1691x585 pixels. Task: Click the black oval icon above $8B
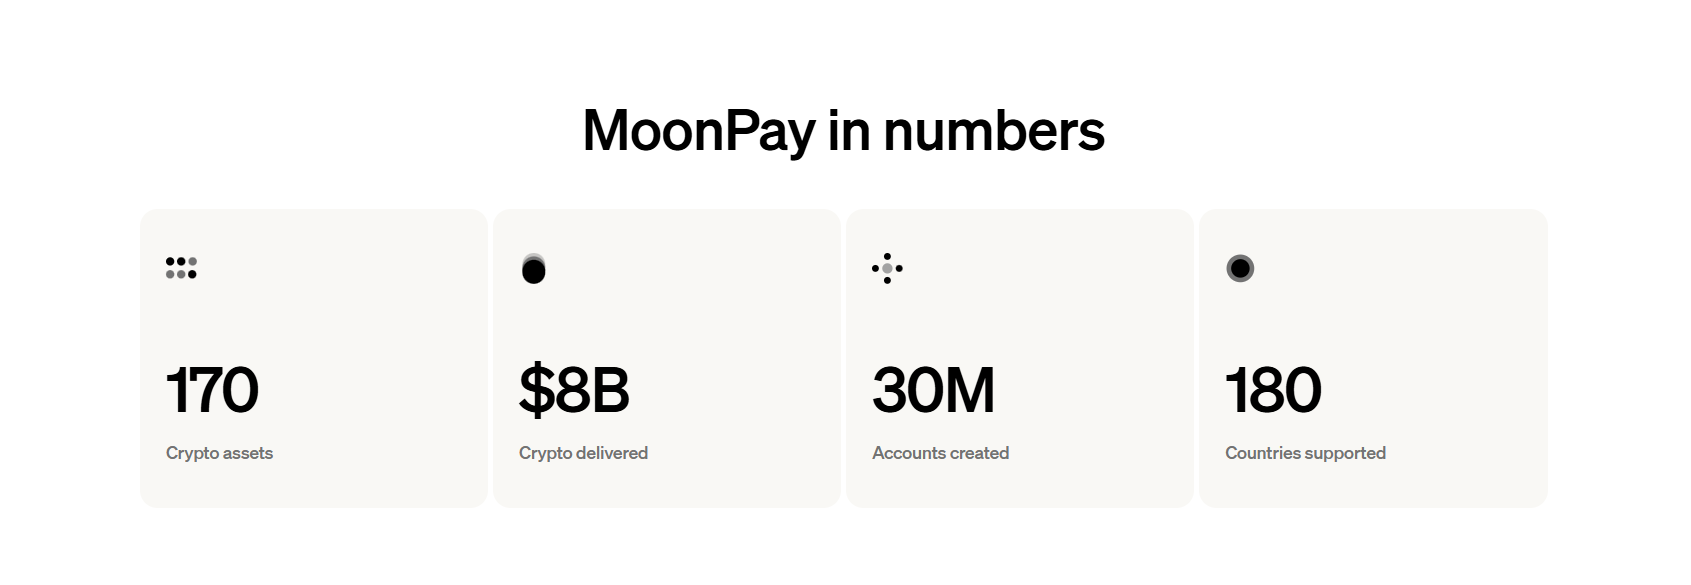point(534,268)
